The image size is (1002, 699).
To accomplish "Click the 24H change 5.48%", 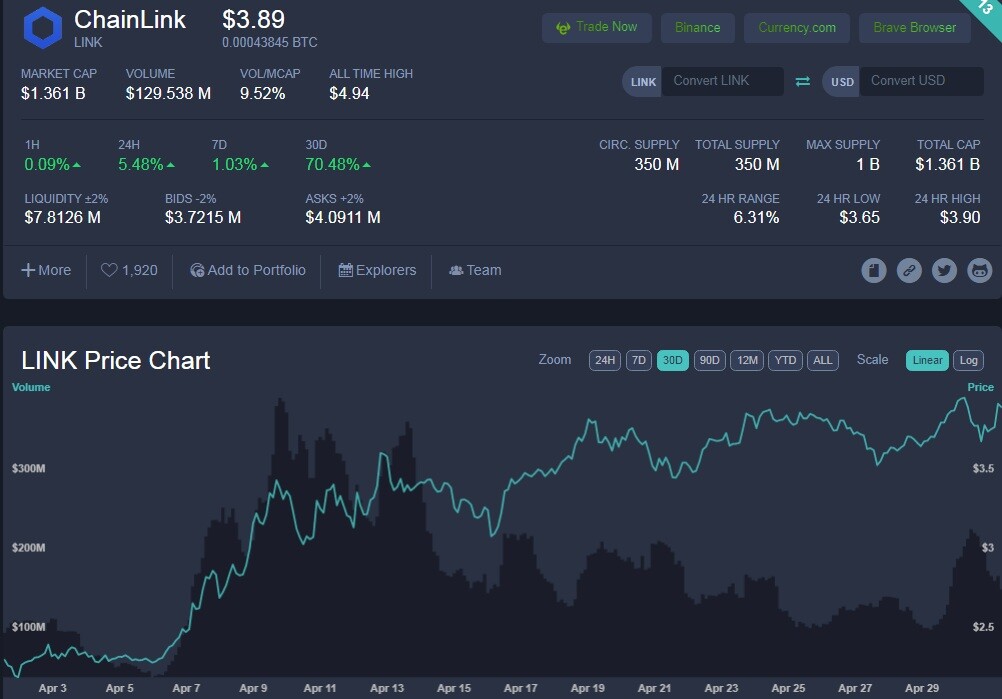I will pos(146,164).
